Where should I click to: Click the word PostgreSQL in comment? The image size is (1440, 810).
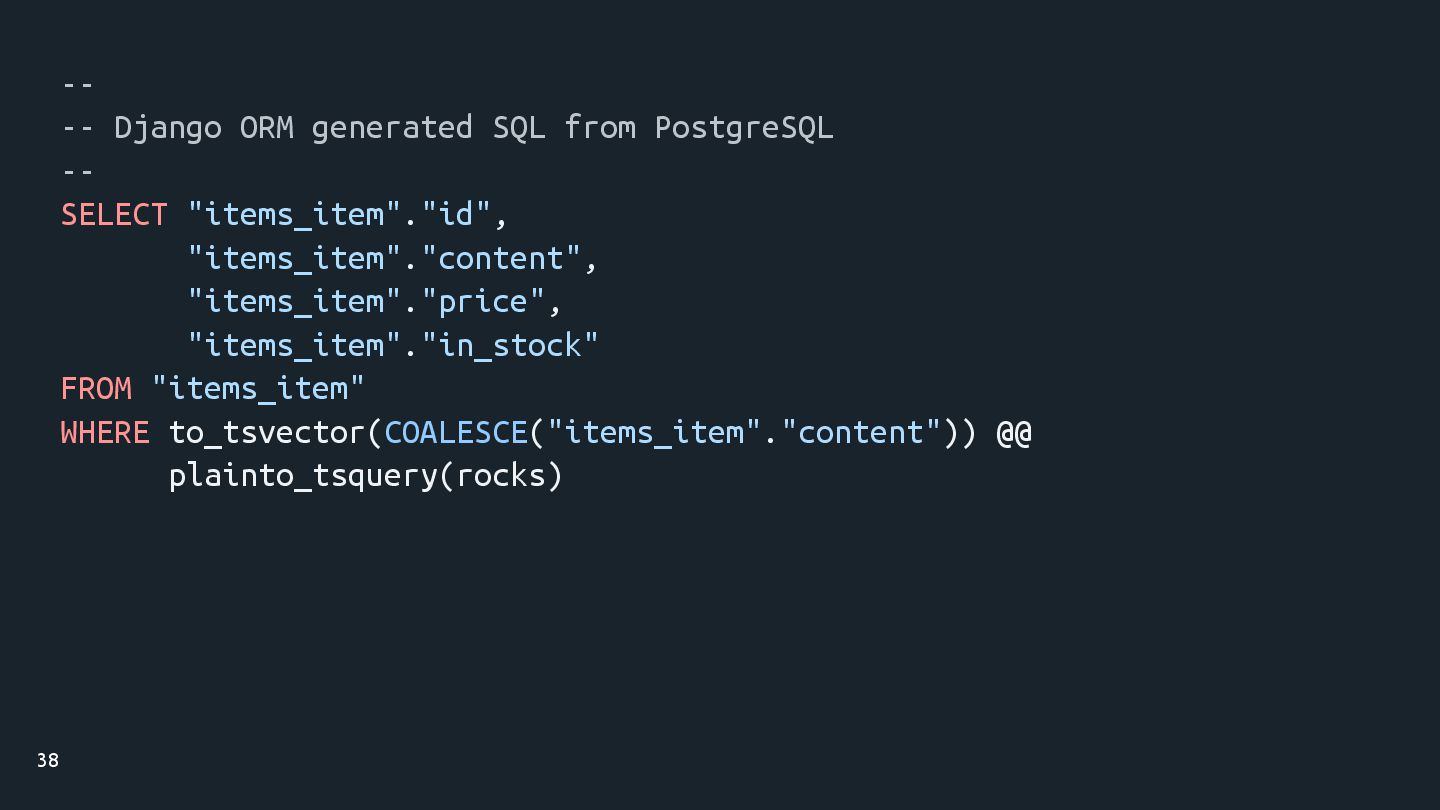pyautogui.click(x=743, y=128)
